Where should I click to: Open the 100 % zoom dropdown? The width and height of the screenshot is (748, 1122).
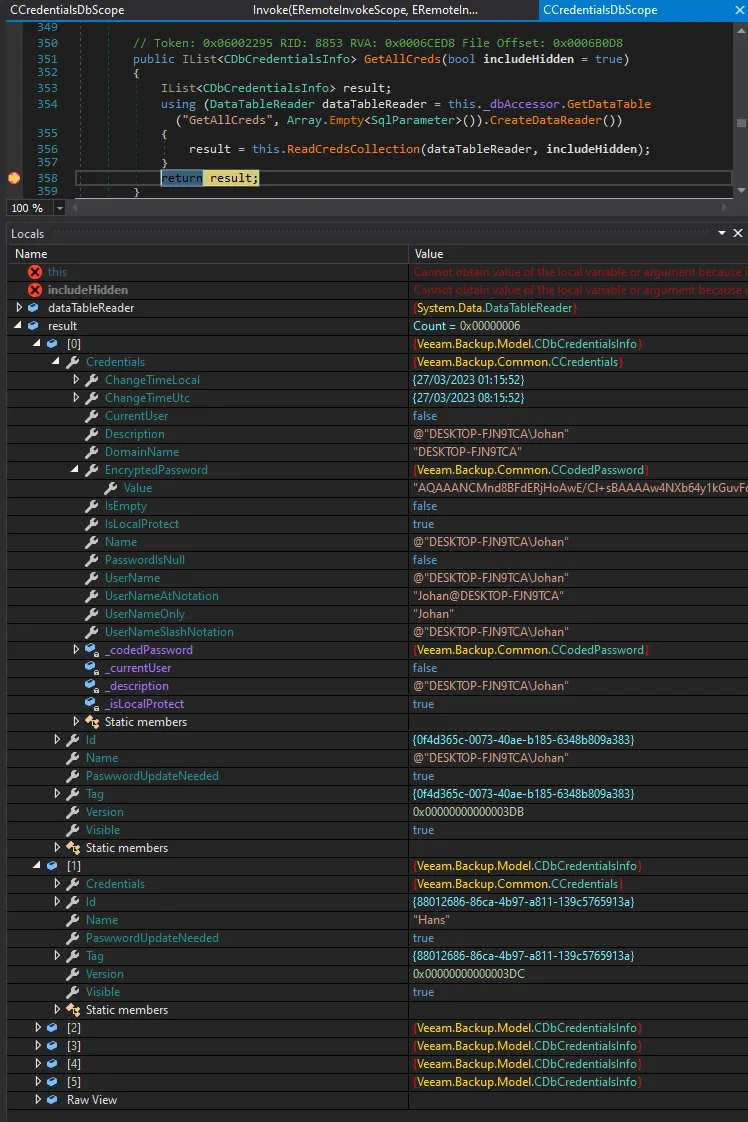click(x=59, y=208)
